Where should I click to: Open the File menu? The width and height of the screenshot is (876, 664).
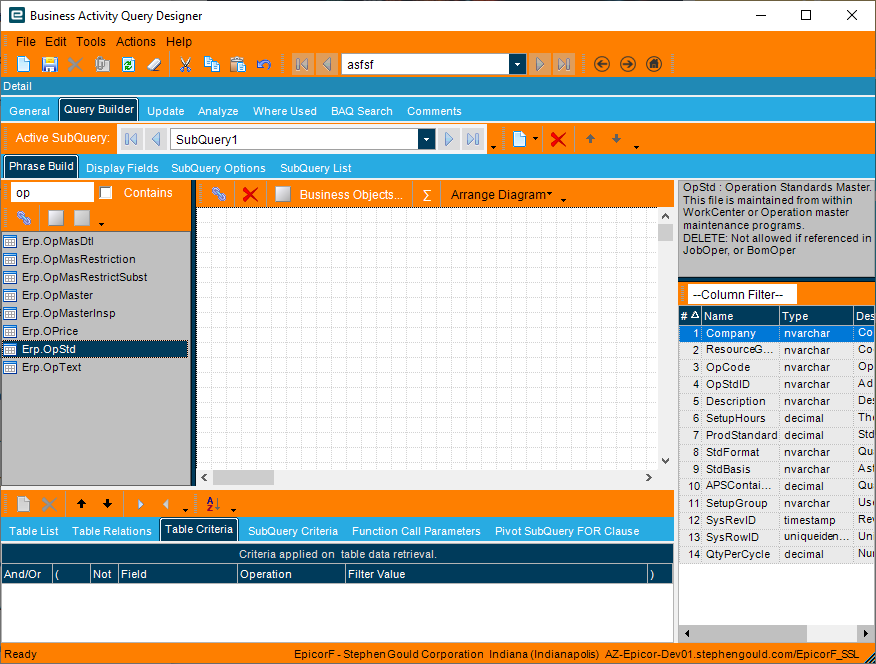tap(26, 42)
